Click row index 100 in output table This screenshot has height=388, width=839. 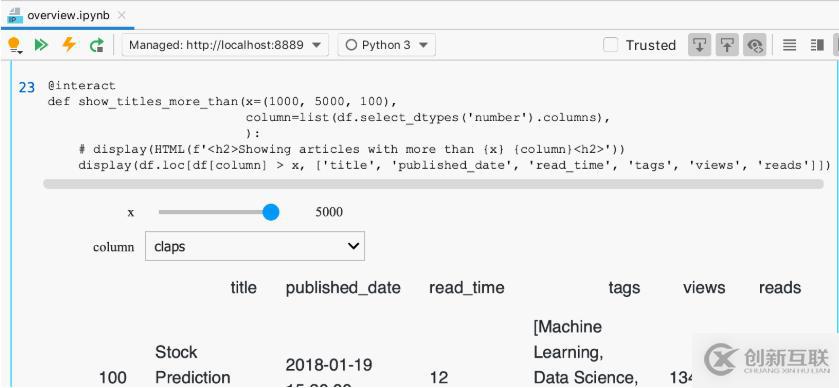[x=113, y=378]
